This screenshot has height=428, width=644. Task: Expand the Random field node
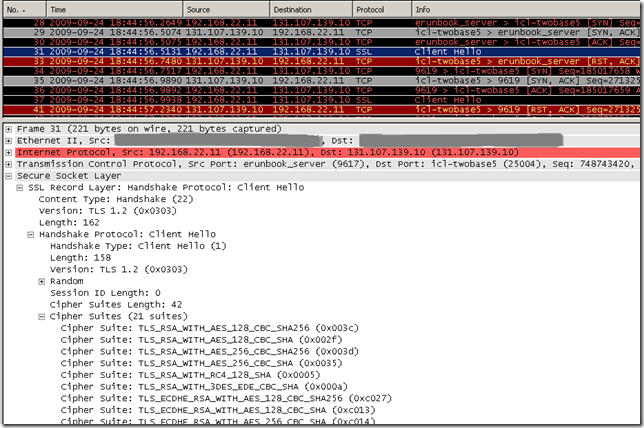click(x=41, y=281)
